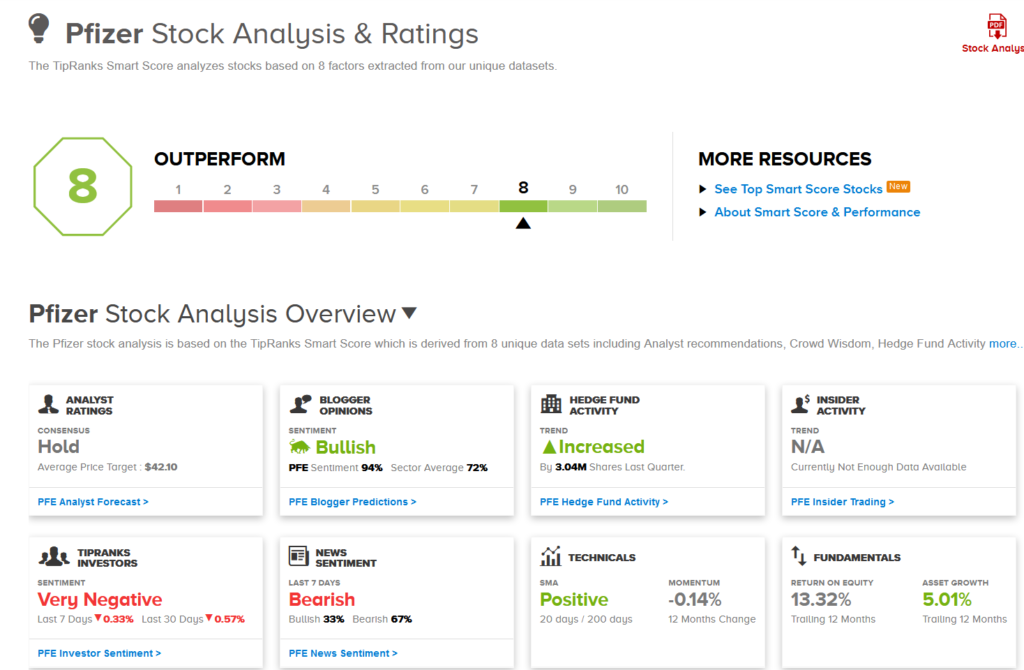This screenshot has width=1024, height=670.
Task: Open About Smart Score & Performance link
Action: click(816, 212)
